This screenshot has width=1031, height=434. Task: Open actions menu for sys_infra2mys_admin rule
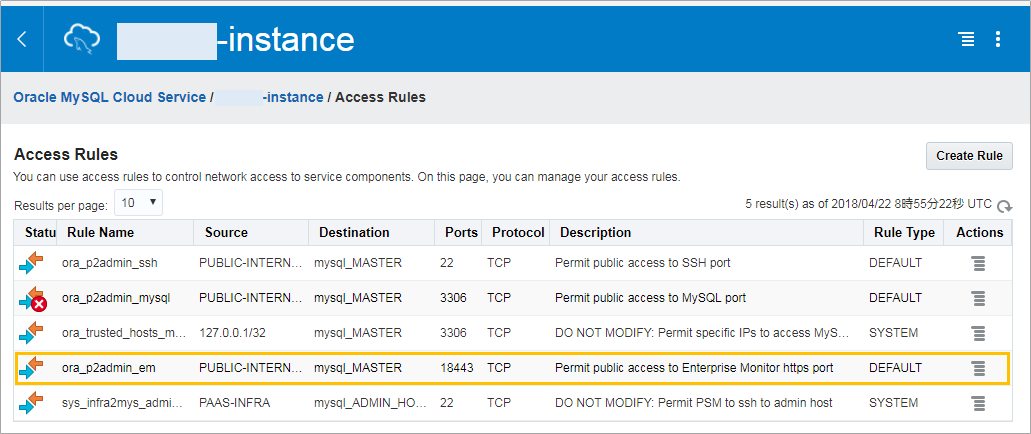pos(978,403)
